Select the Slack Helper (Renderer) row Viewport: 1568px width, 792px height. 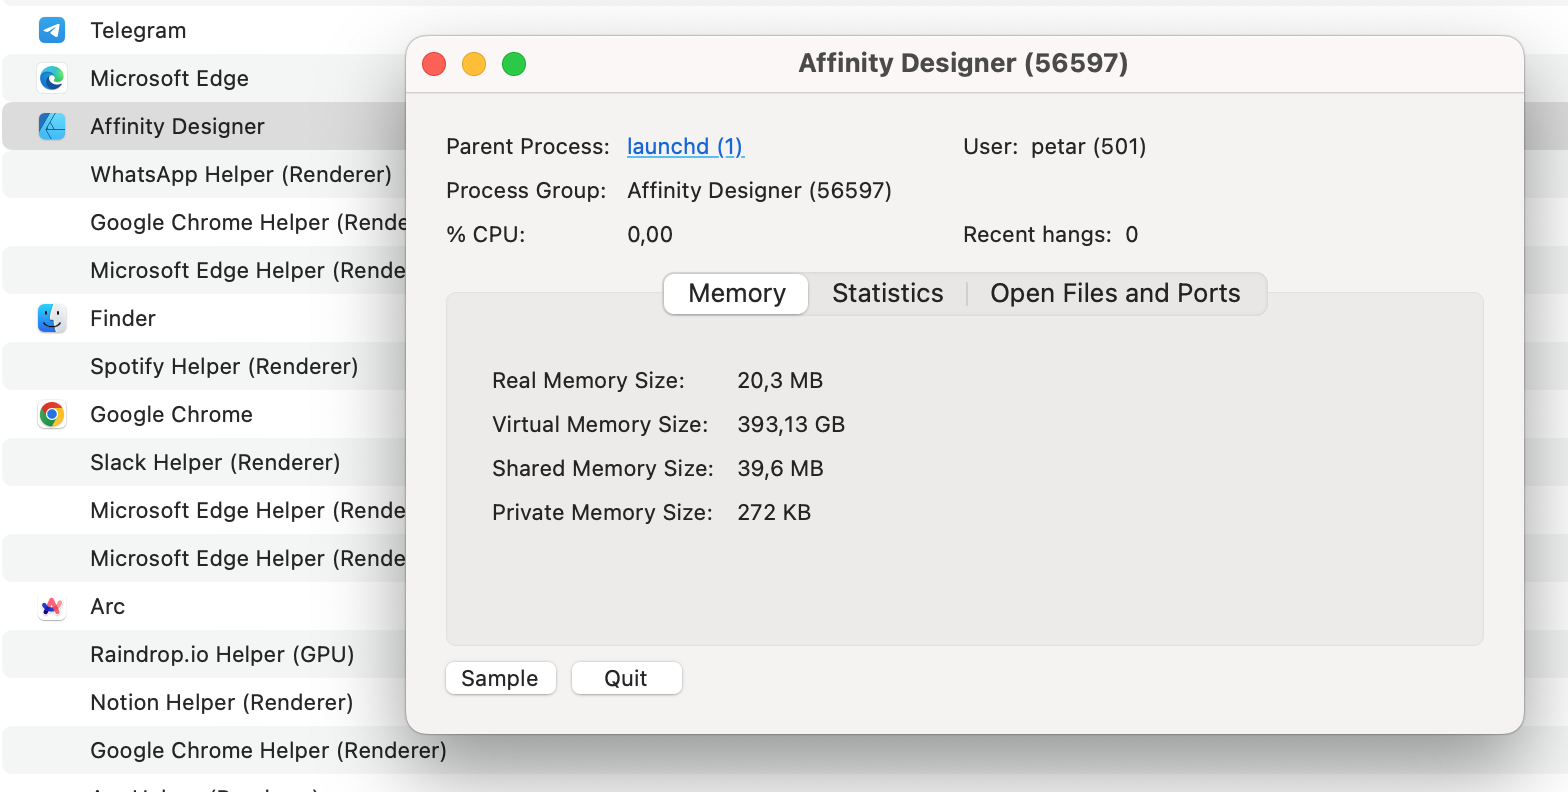pos(204,462)
